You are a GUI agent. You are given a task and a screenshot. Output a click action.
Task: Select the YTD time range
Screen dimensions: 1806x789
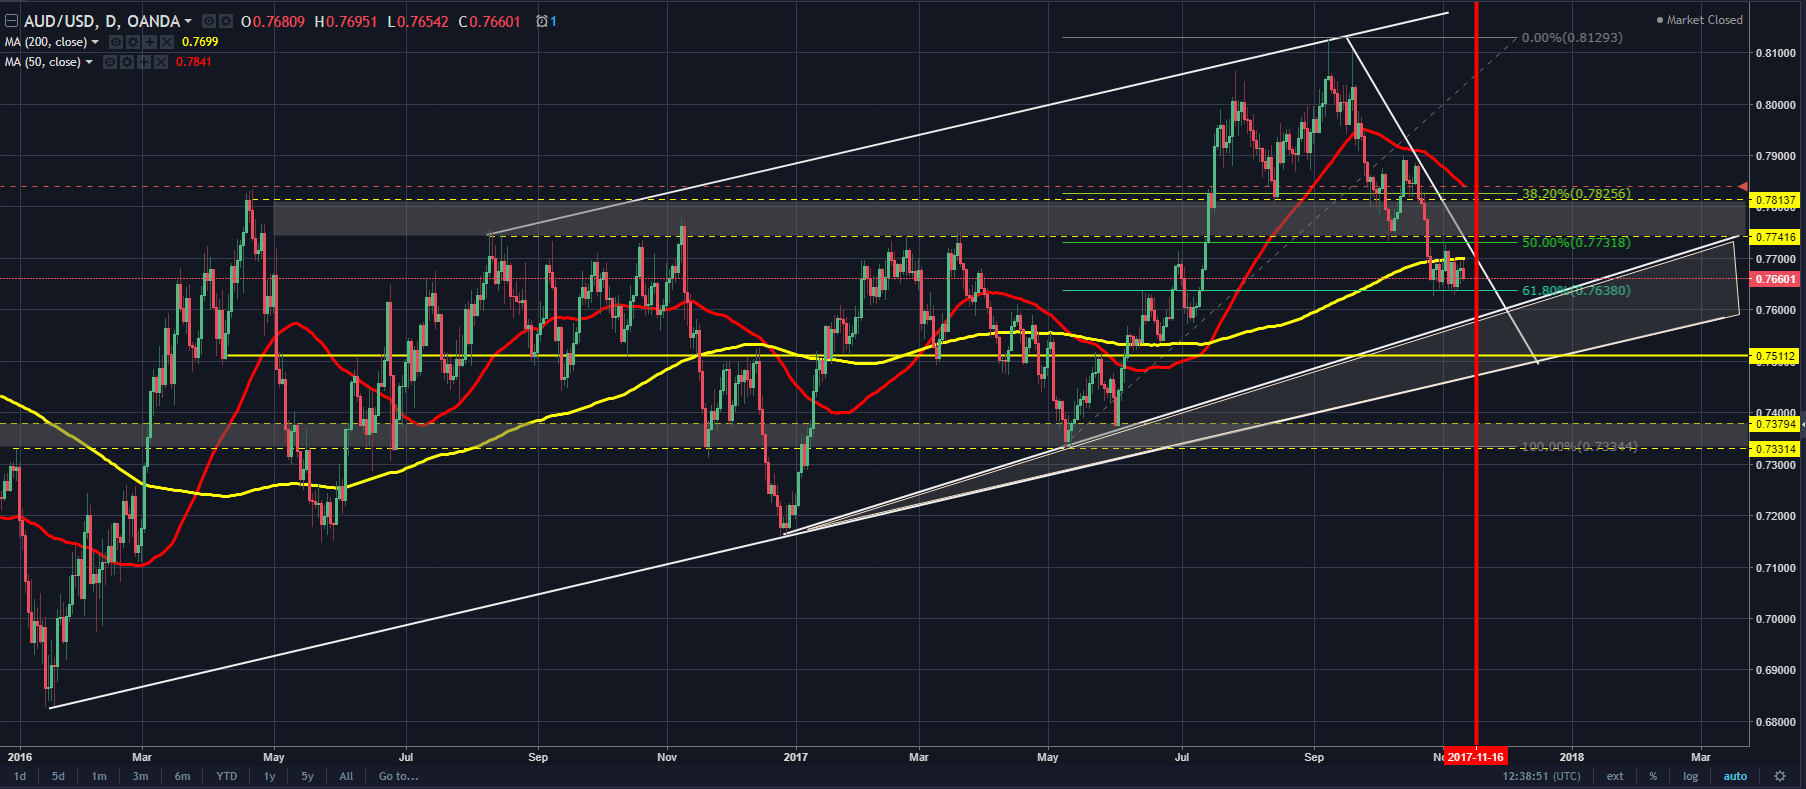coord(227,776)
